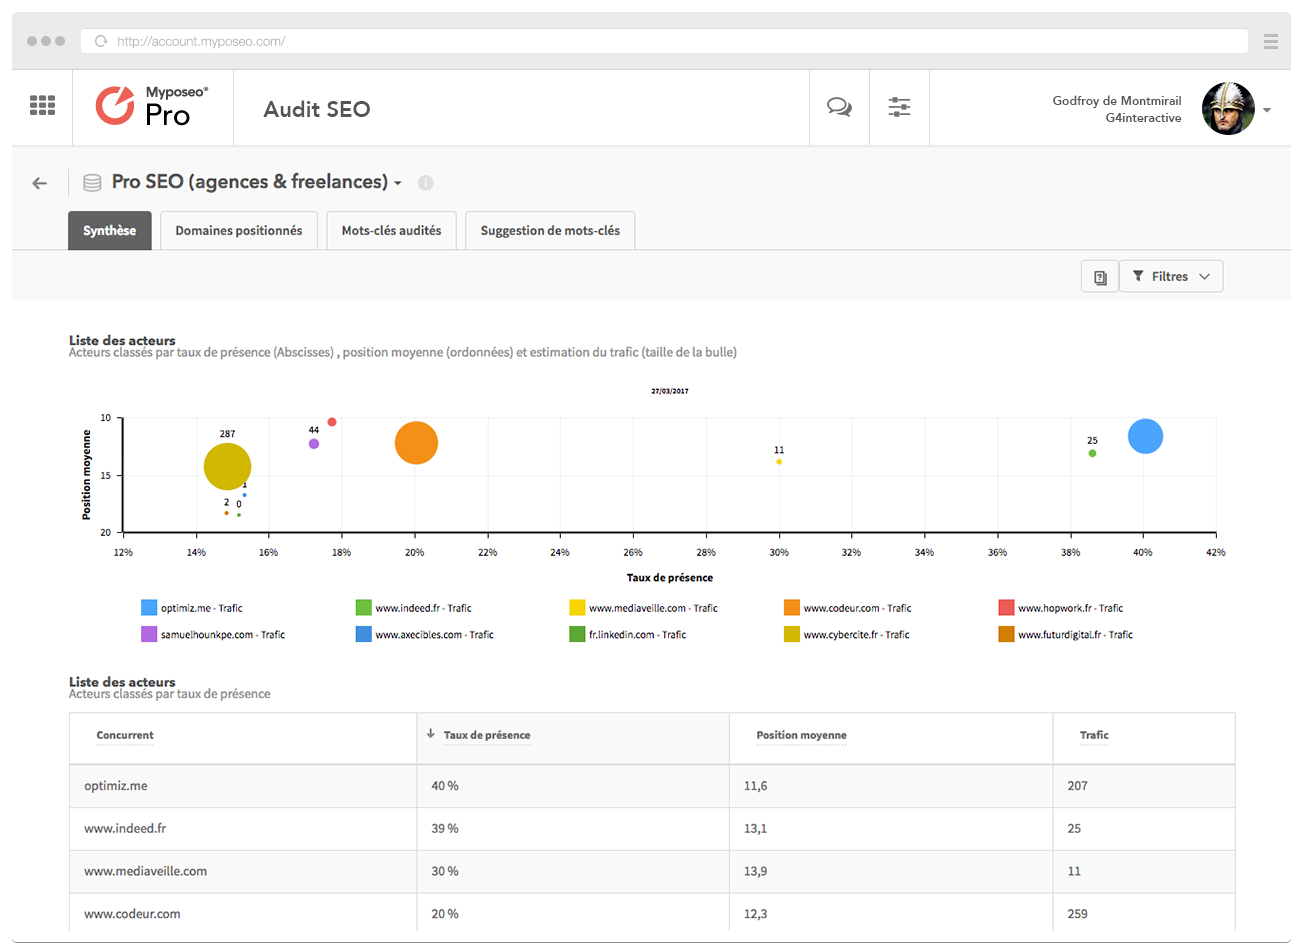Click the purple bubble labeled 44
Image resolution: width=1302 pixels, height=952 pixels.
click(x=314, y=444)
